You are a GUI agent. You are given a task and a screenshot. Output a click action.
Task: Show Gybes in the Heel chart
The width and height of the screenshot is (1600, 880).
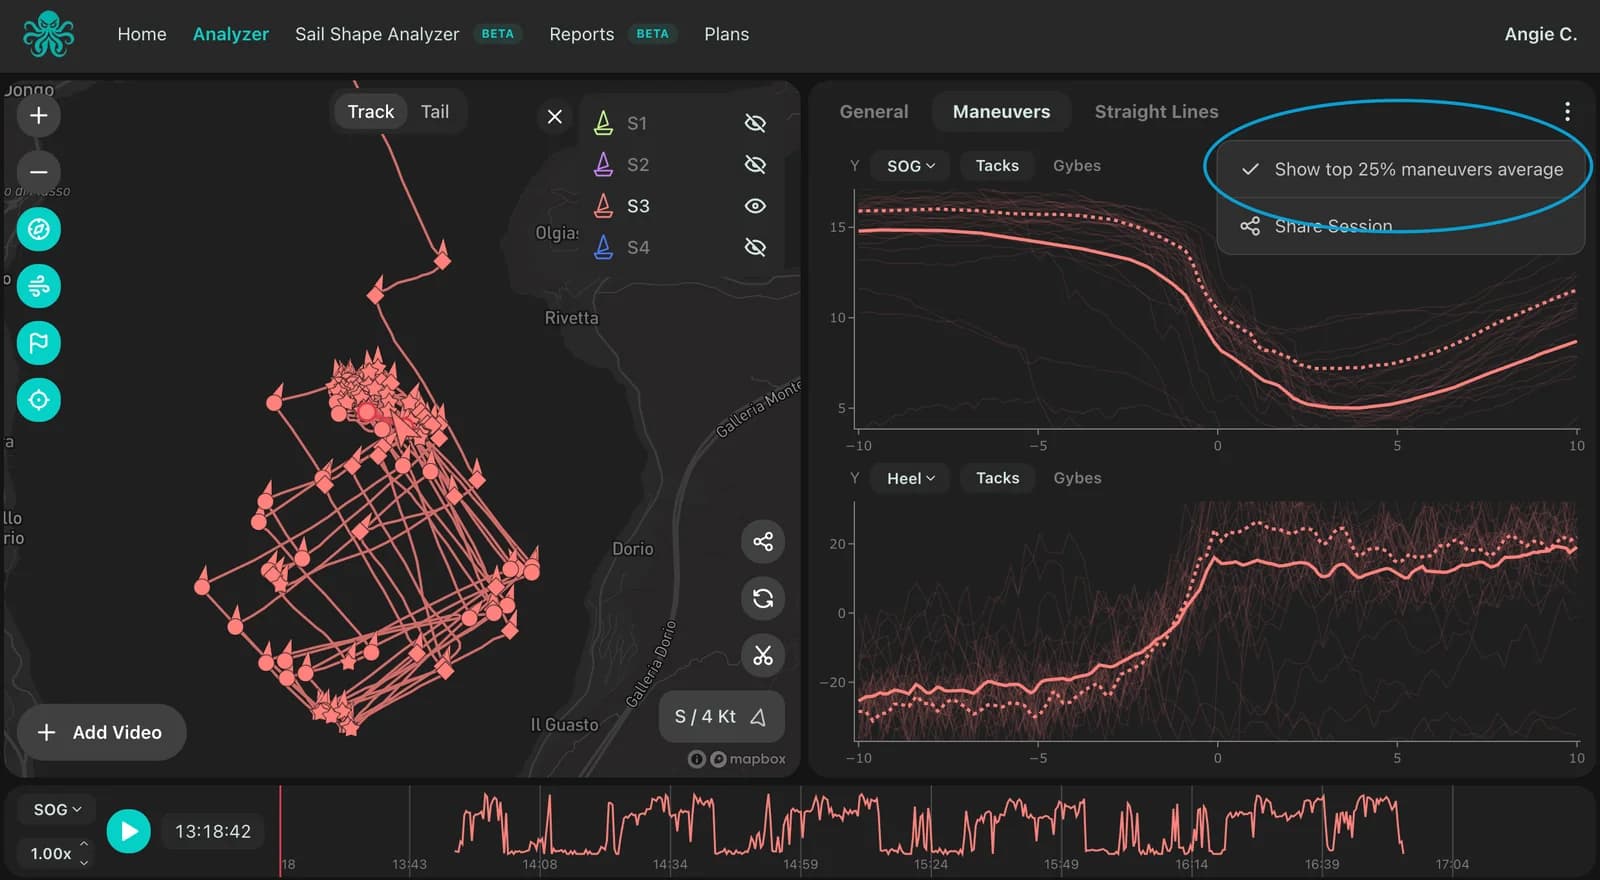1077,478
